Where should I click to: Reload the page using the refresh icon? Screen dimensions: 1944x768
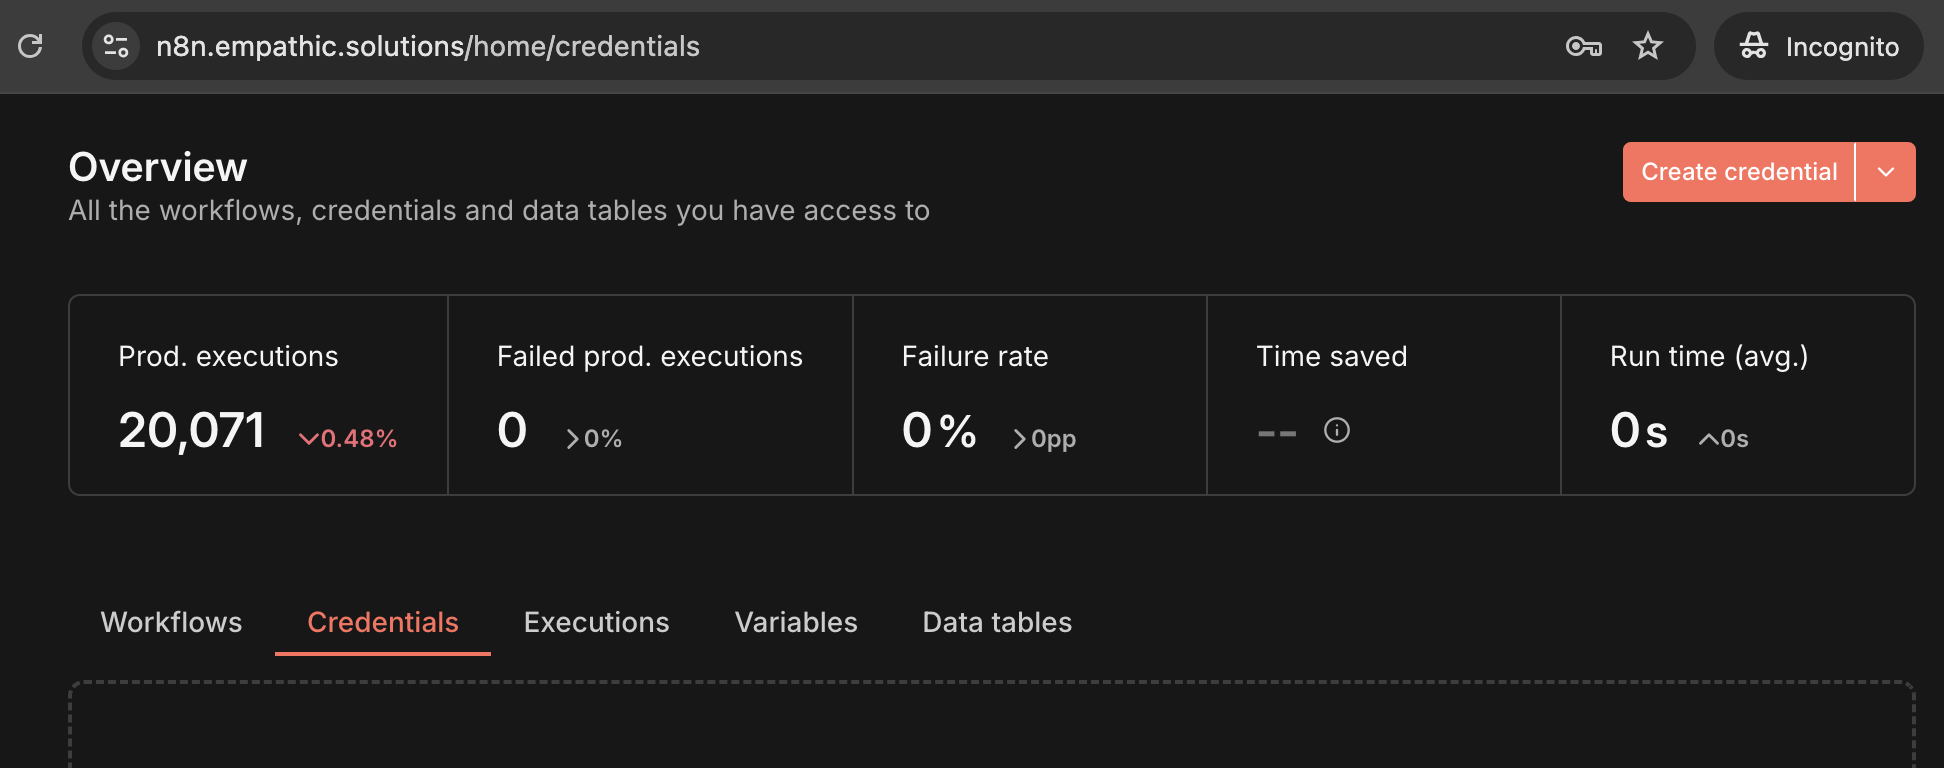click(x=29, y=46)
